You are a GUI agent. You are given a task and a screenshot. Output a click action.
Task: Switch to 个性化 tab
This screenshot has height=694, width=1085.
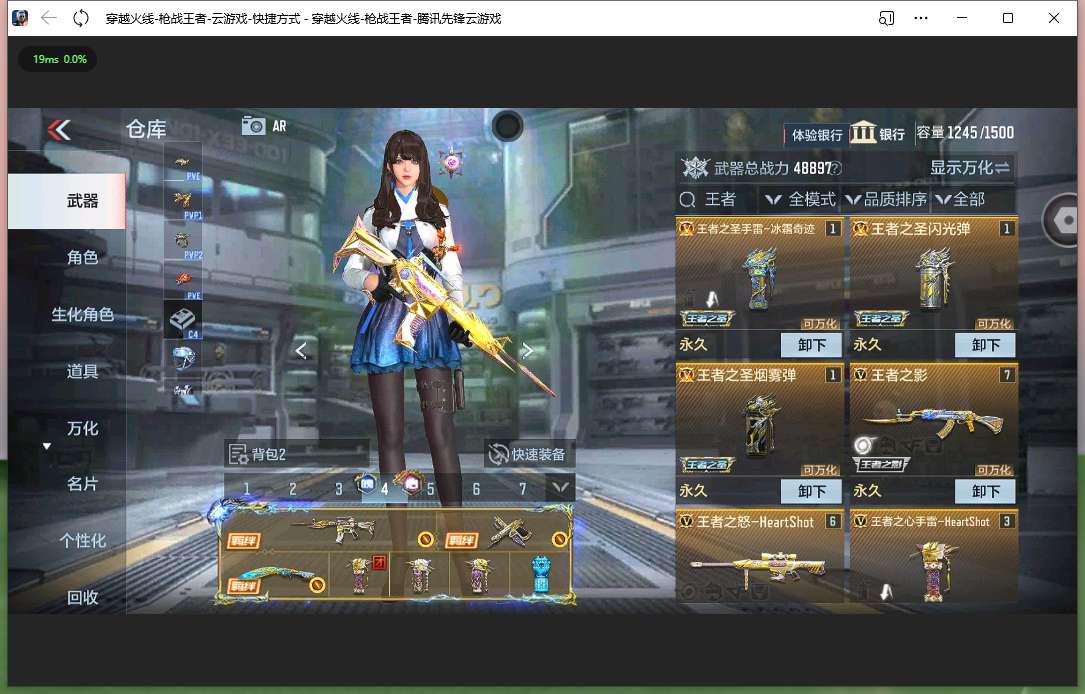tap(82, 540)
